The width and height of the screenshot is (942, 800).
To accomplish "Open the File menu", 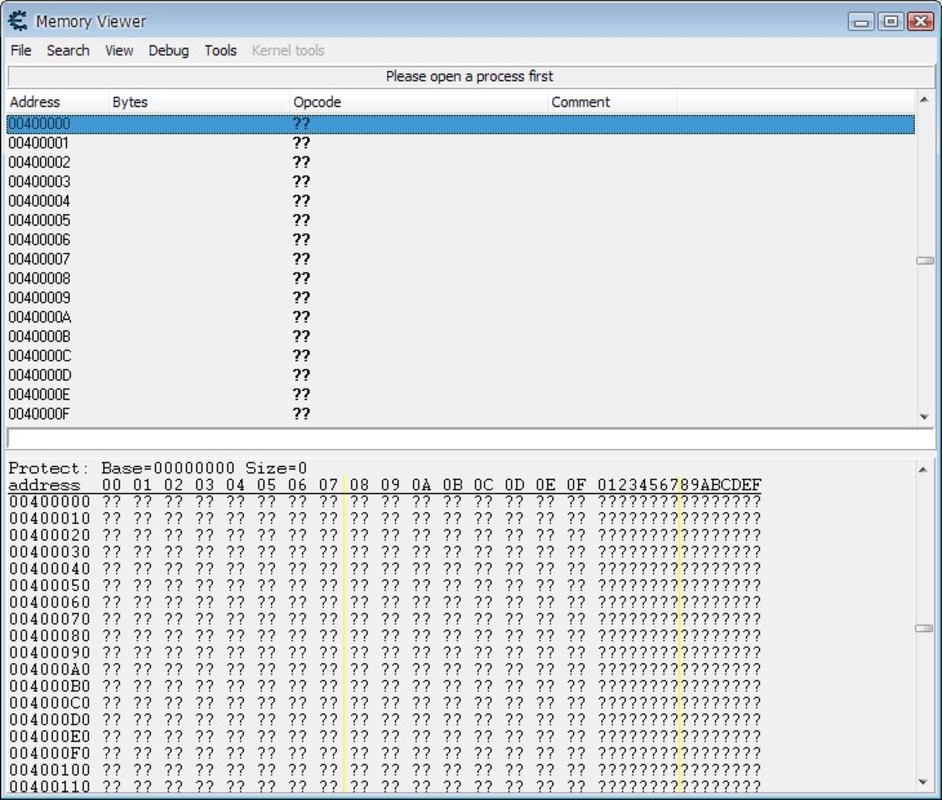I will click(19, 50).
